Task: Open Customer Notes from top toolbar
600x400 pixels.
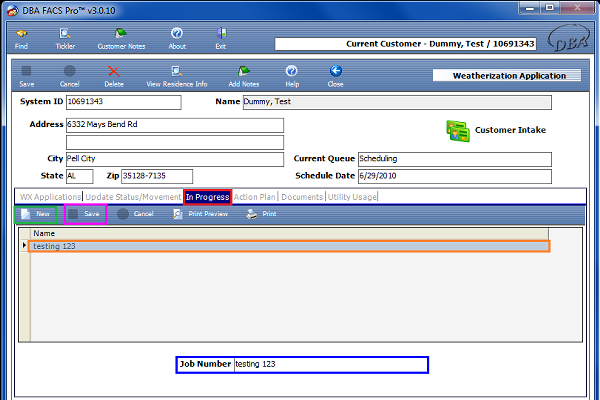Action: [x=121, y=39]
